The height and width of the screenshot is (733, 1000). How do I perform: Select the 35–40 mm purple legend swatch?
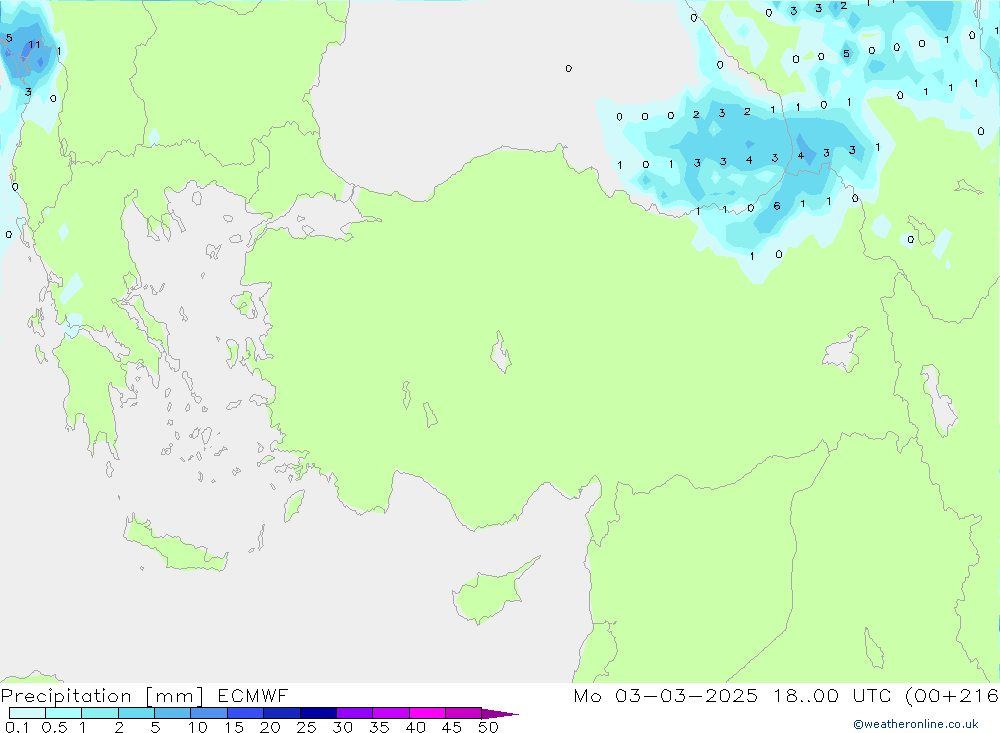[391, 713]
